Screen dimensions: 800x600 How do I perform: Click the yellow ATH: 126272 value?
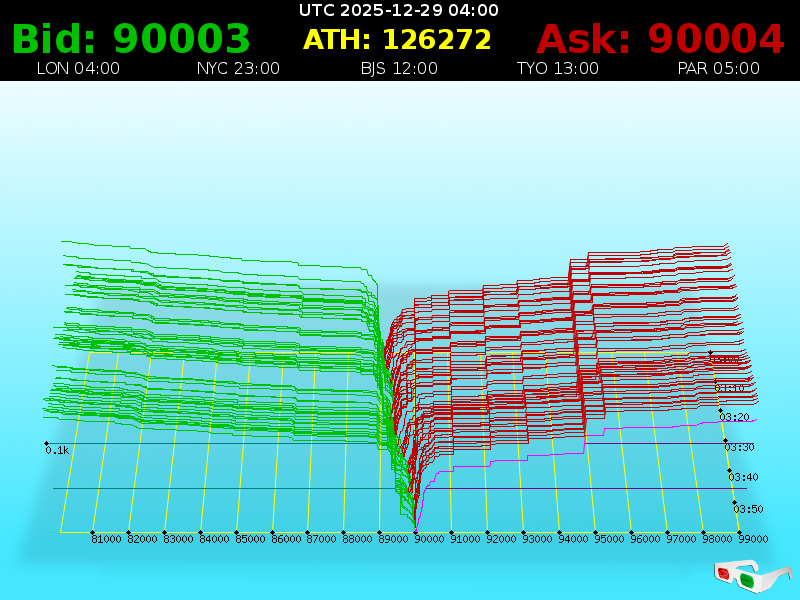point(398,39)
